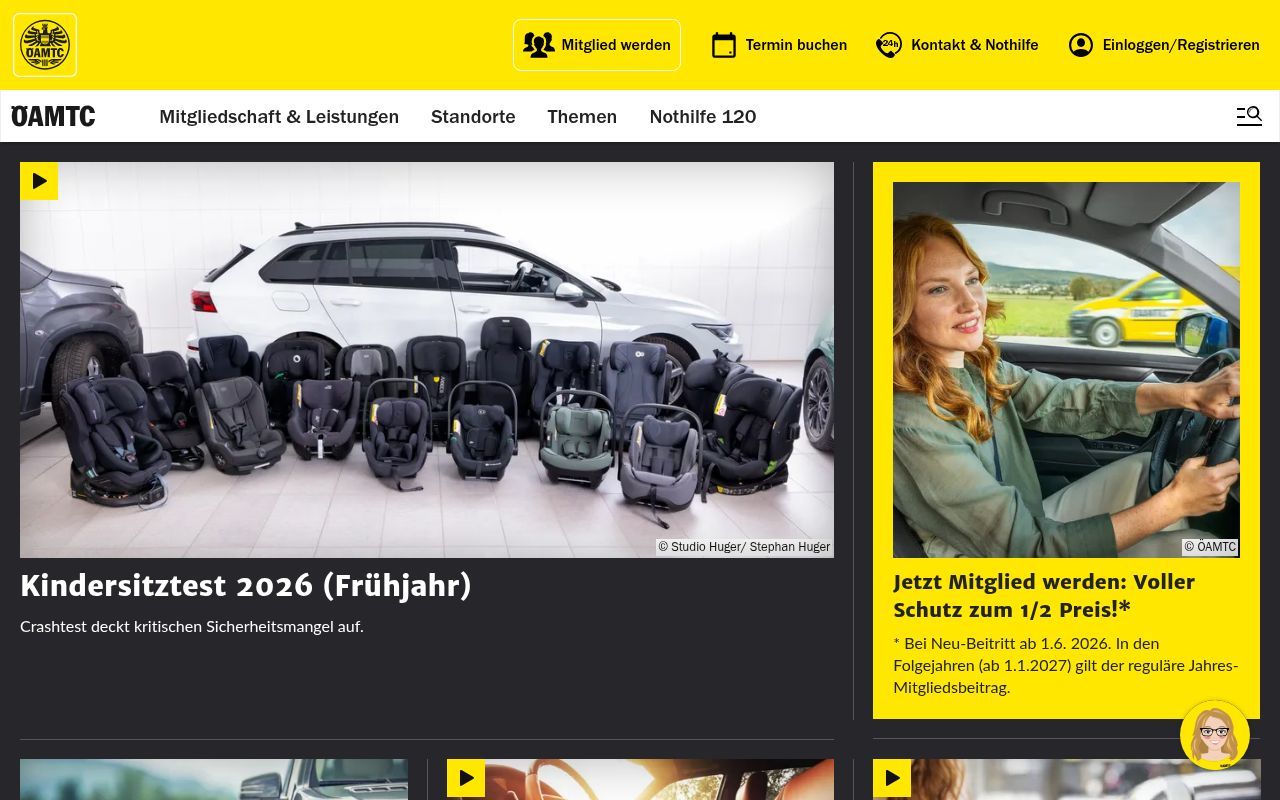
Task: Click the '© Studio Huger/ Stephan Huger' credit
Action: click(744, 547)
